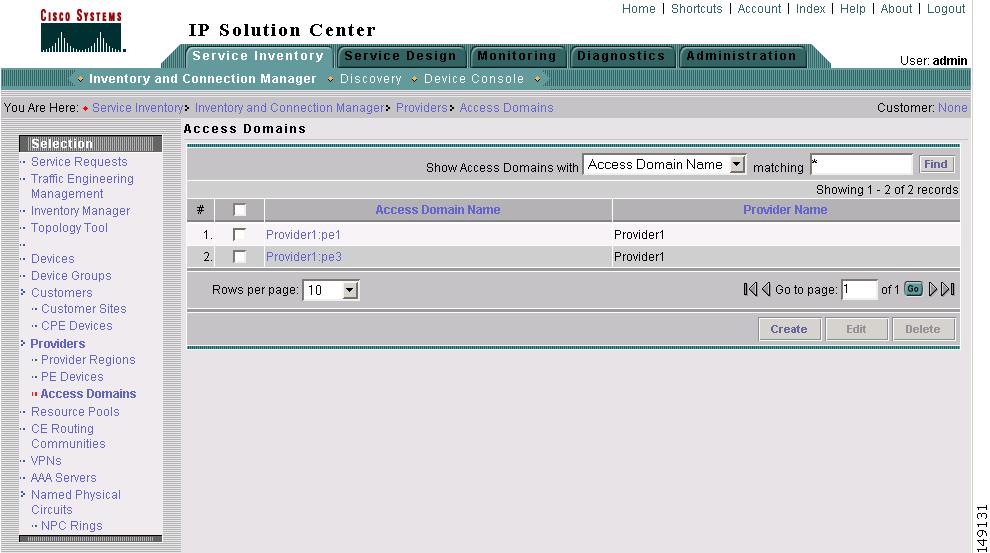This screenshot has width=990, height=553.
Task: Check the Provider1:pe1 row checkbox
Action: 239,234
